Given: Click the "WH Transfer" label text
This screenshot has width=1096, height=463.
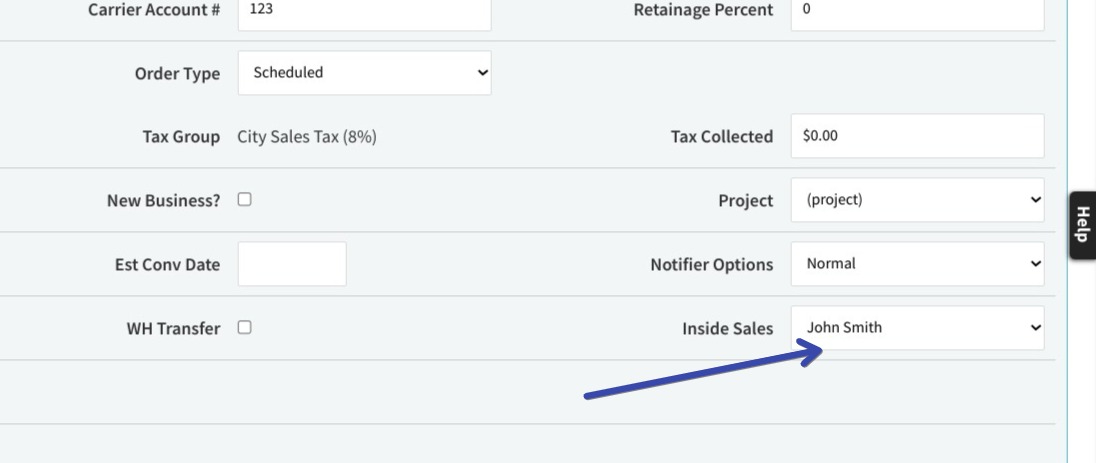Looking at the screenshot, I should [173, 329].
